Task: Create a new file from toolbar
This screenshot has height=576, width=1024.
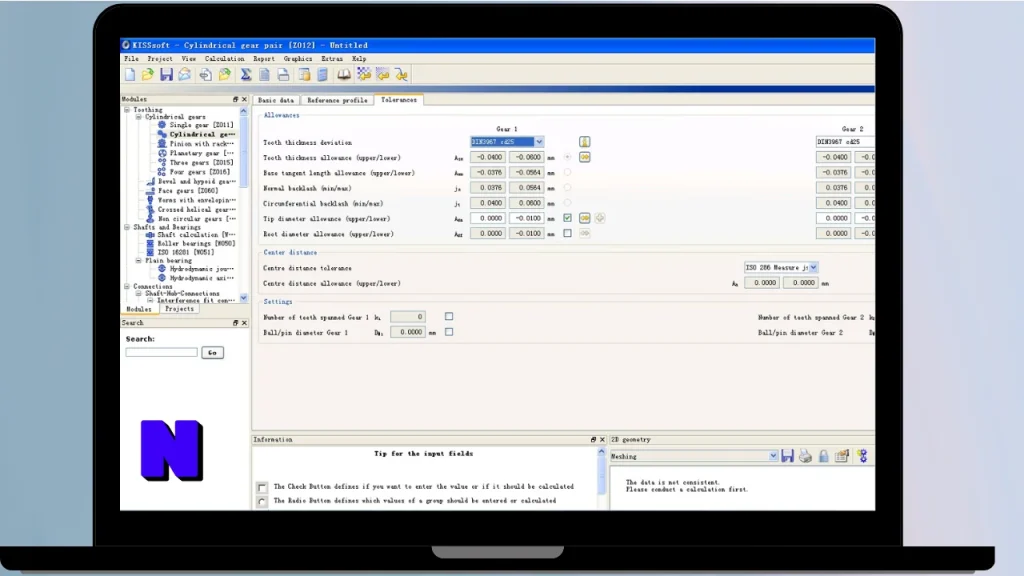Action: (x=130, y=74)
